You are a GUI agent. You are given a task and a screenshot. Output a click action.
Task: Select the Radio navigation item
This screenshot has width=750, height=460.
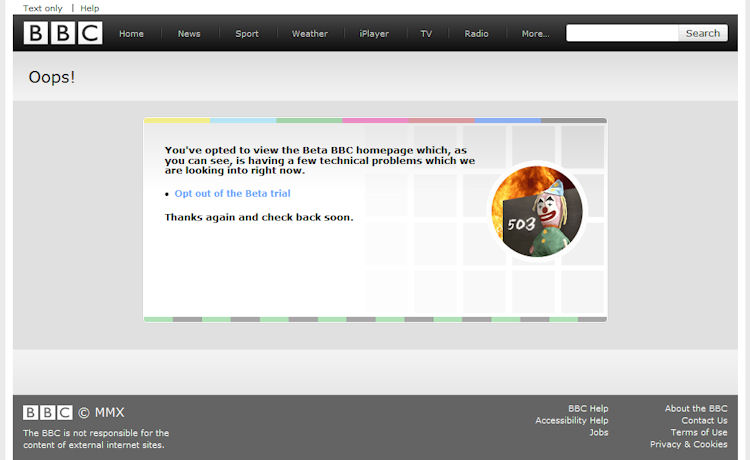(476, 33)
